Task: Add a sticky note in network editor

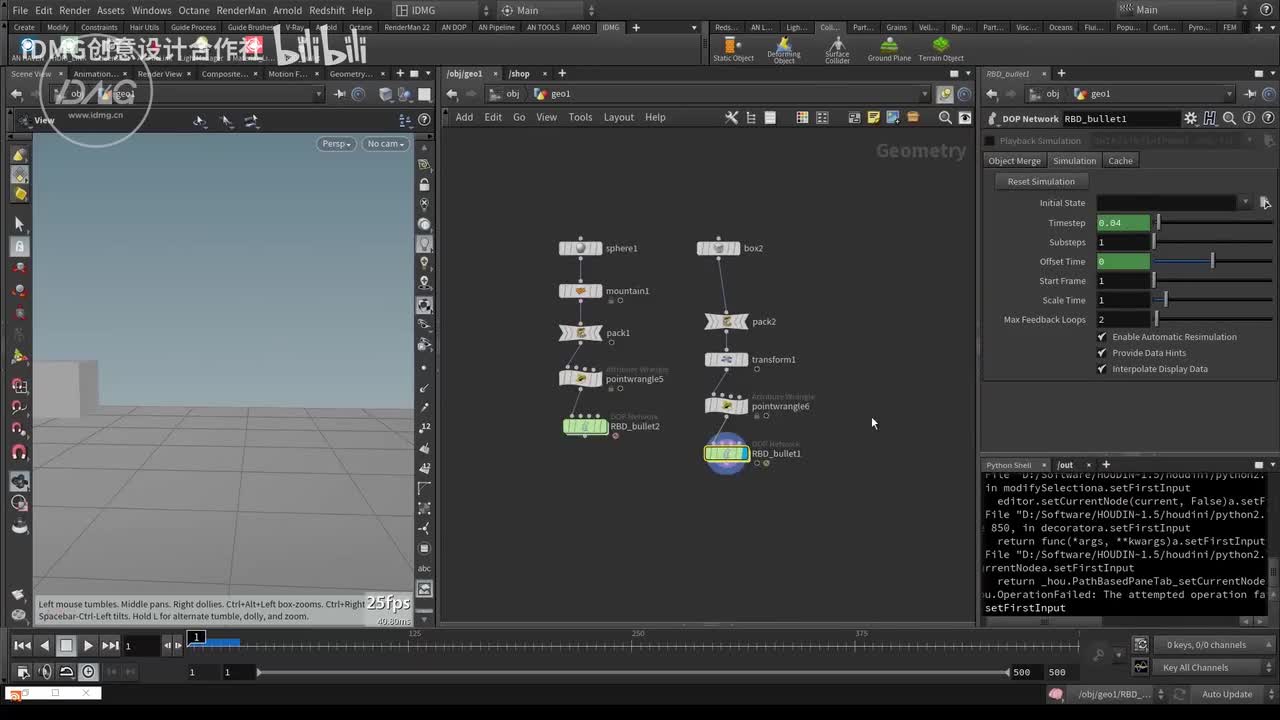Action: [873, 118]
